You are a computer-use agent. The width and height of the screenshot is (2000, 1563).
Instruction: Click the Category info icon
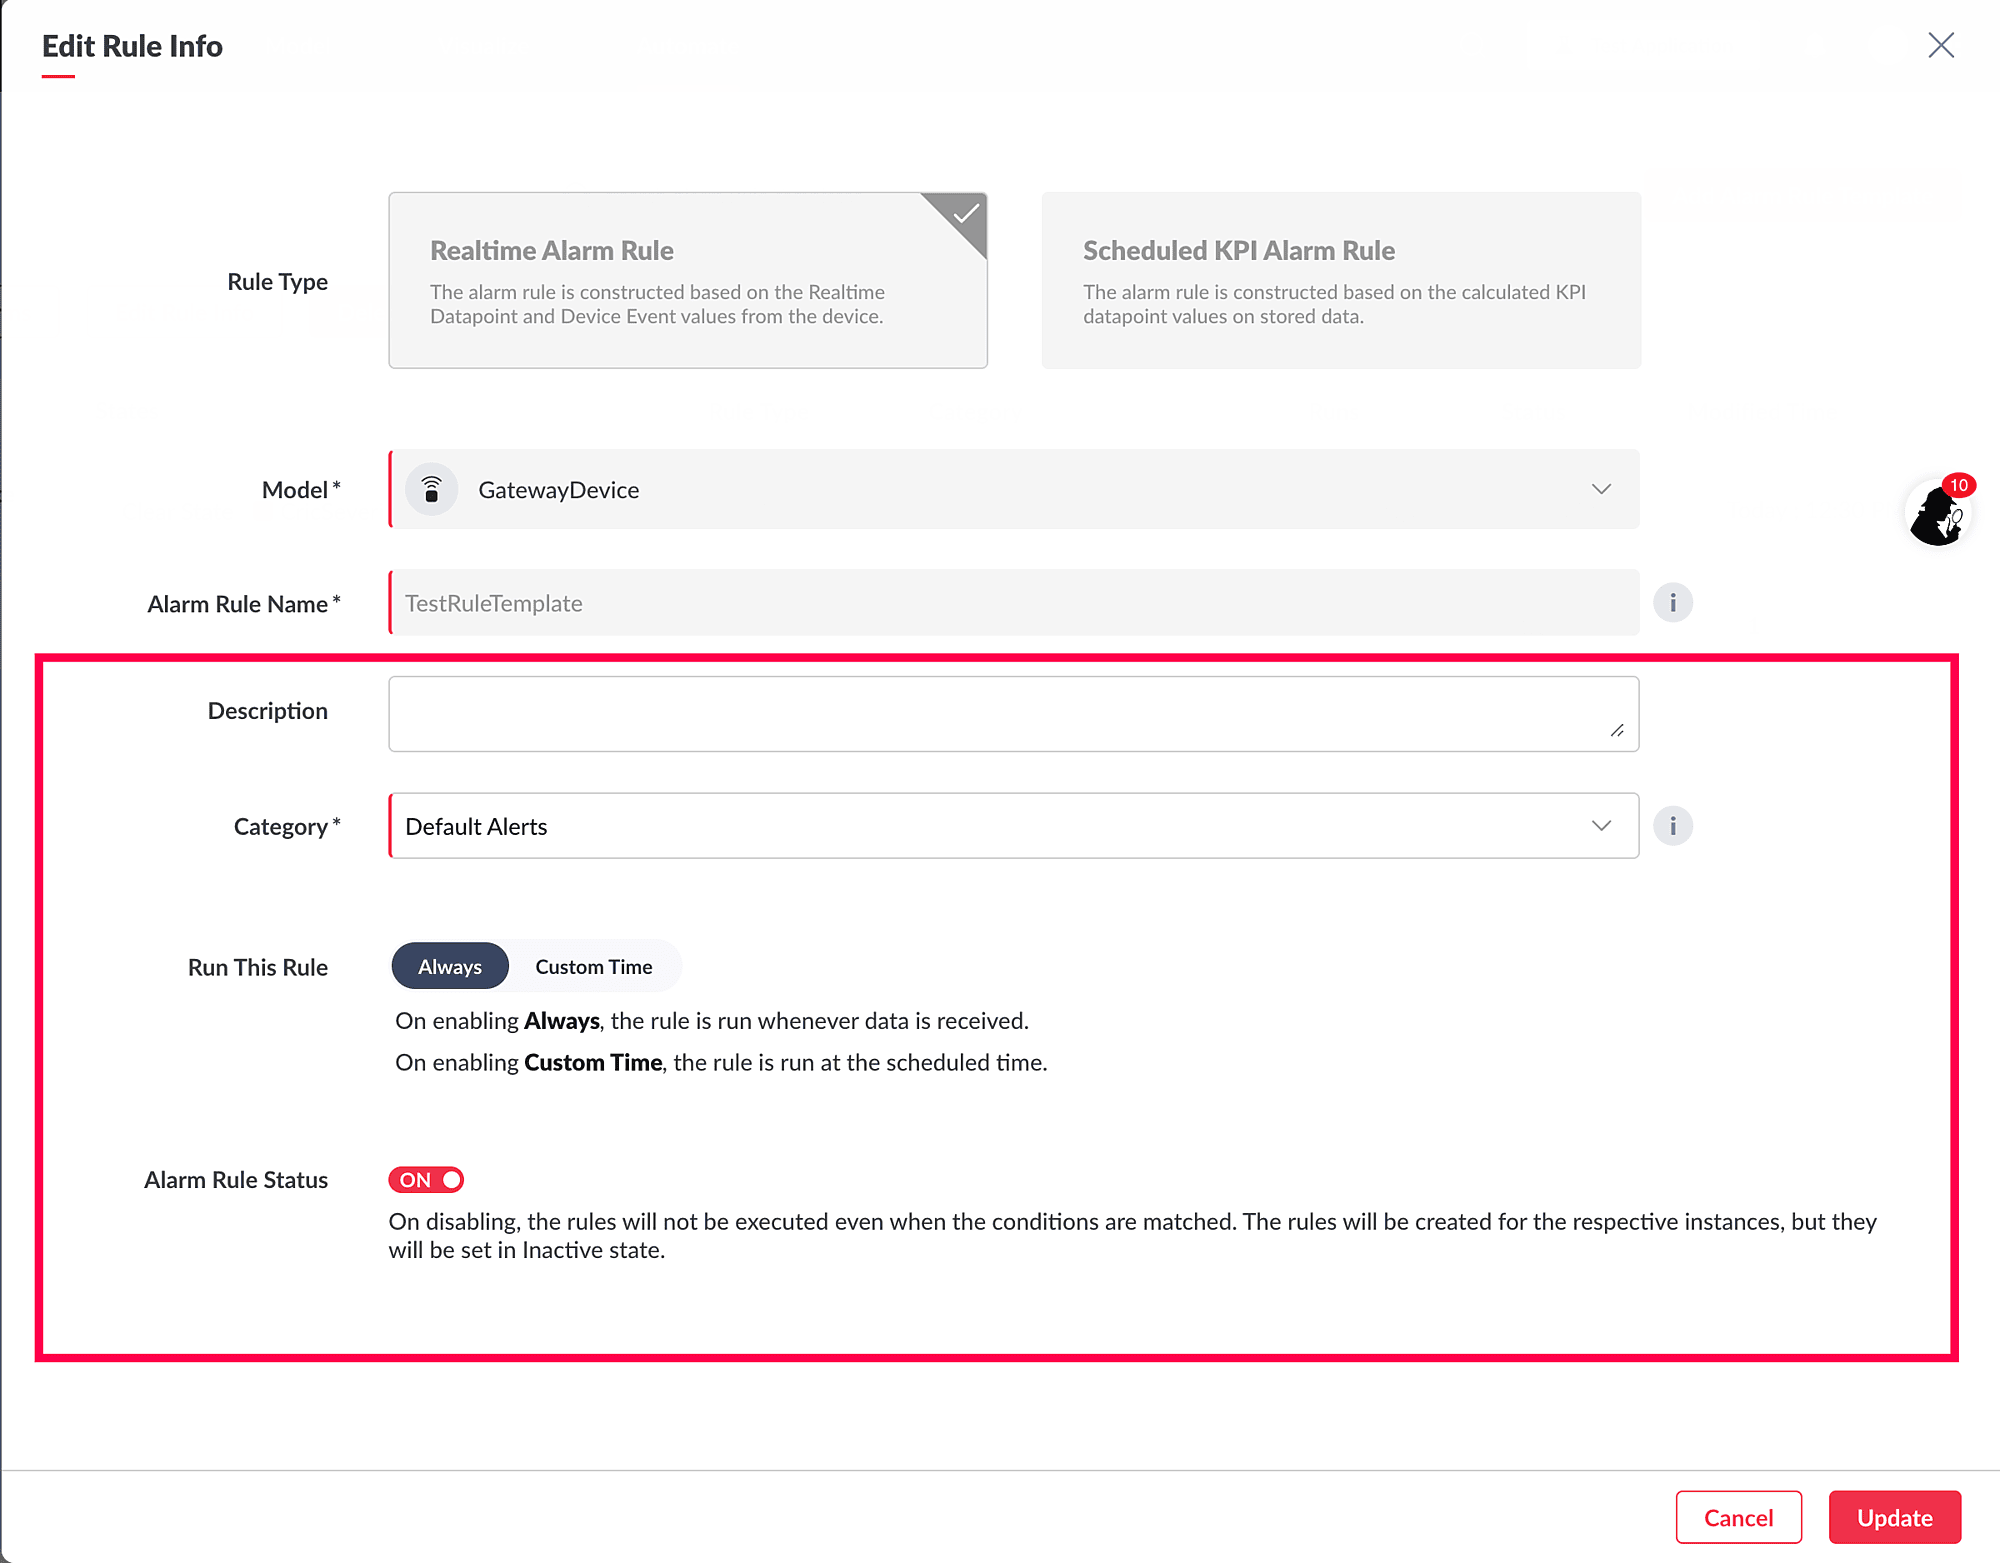pyautogui.click(x=1672, y=826)
